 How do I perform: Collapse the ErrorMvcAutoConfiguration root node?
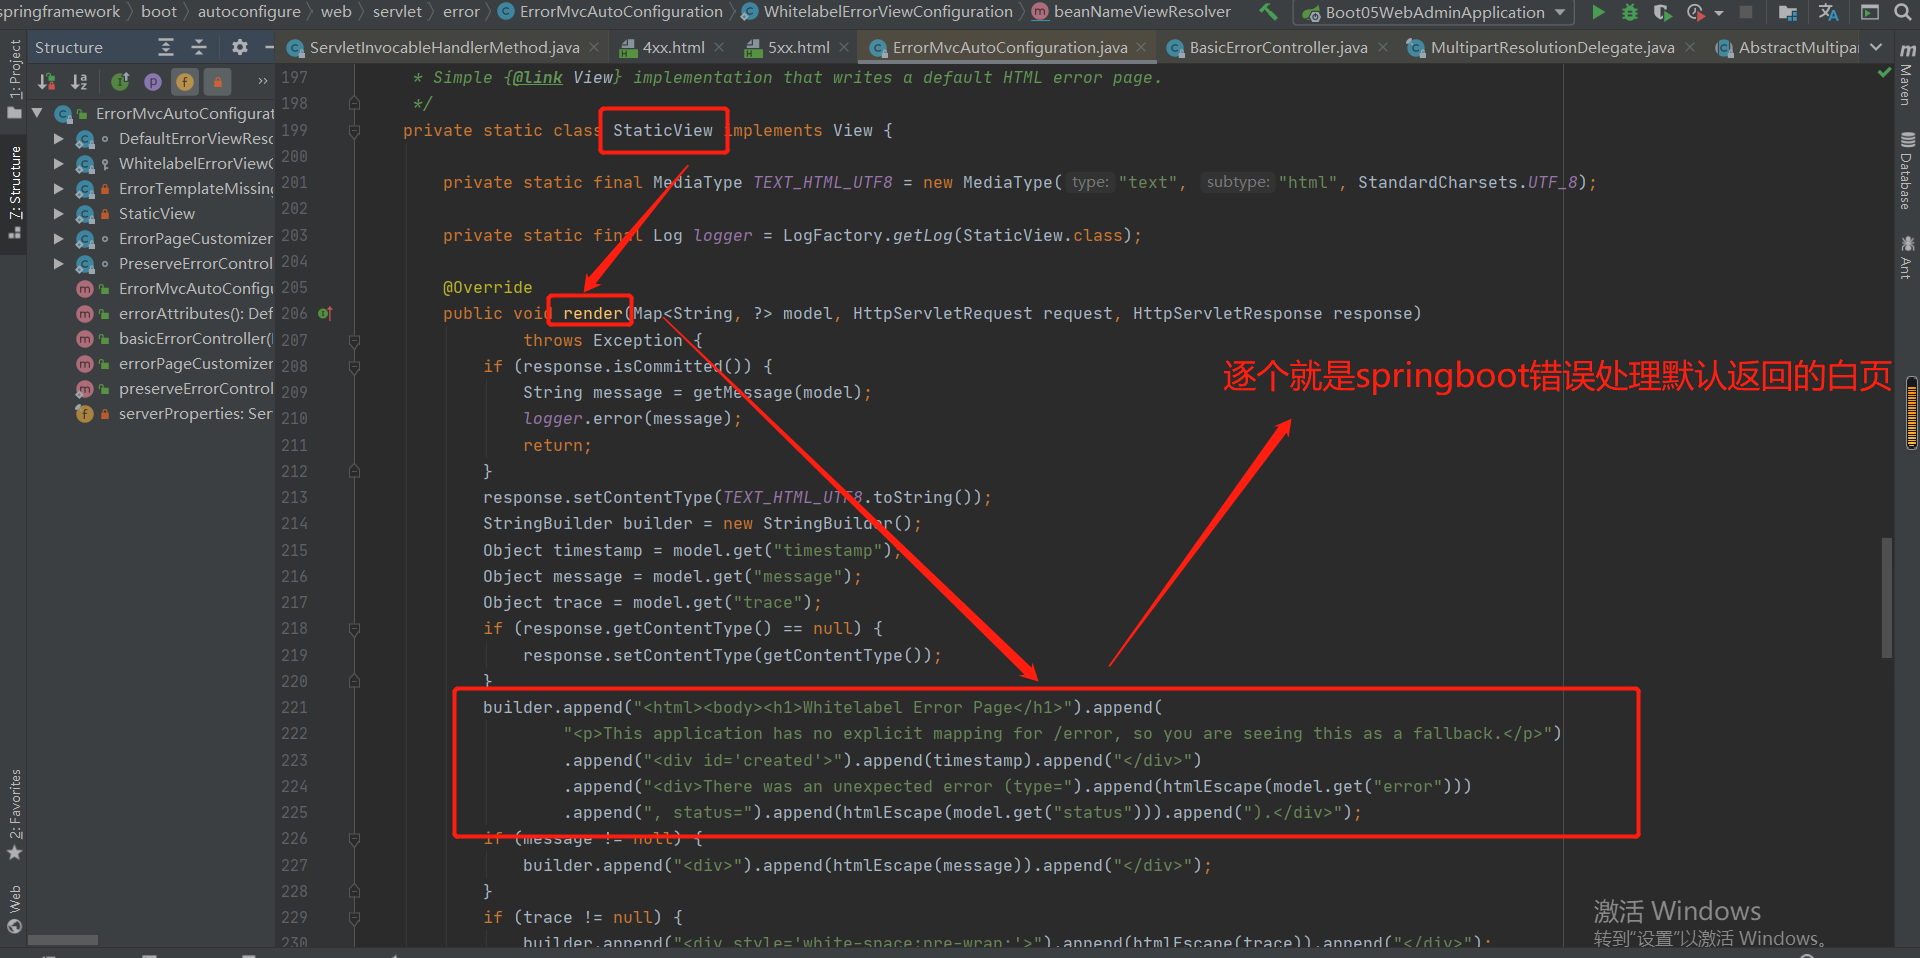click(37, 113)
